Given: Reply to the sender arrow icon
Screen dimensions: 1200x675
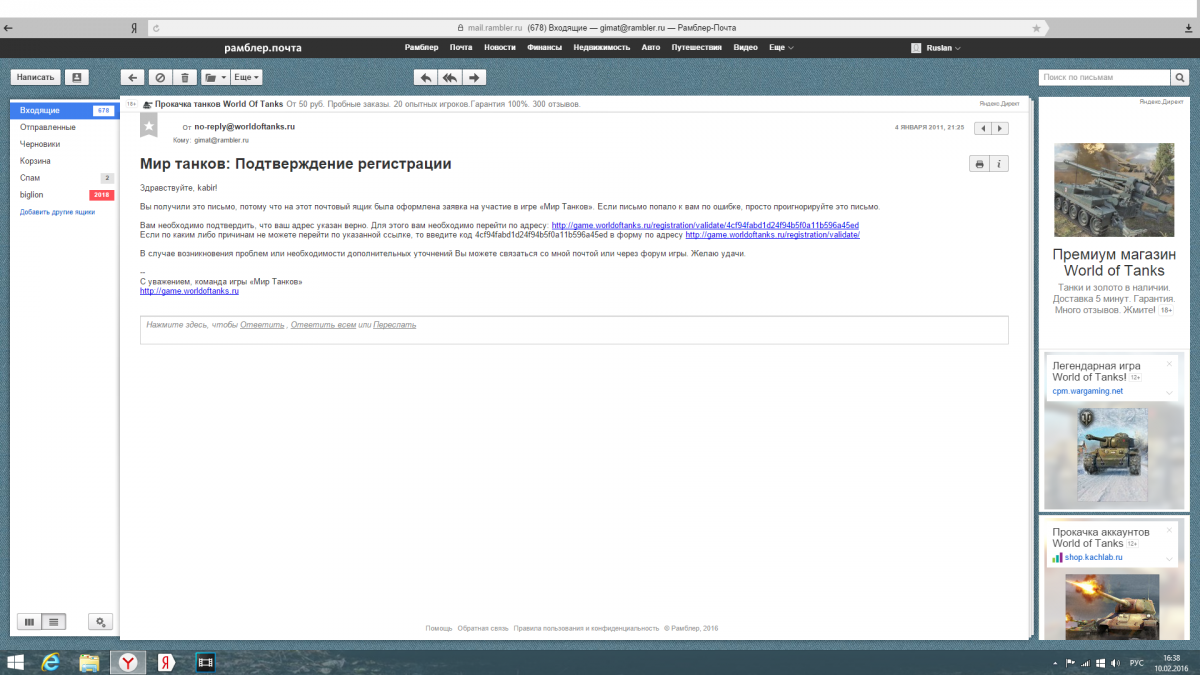Looking at the screenshot, I should pyautogui.click(x=425, y=77).
